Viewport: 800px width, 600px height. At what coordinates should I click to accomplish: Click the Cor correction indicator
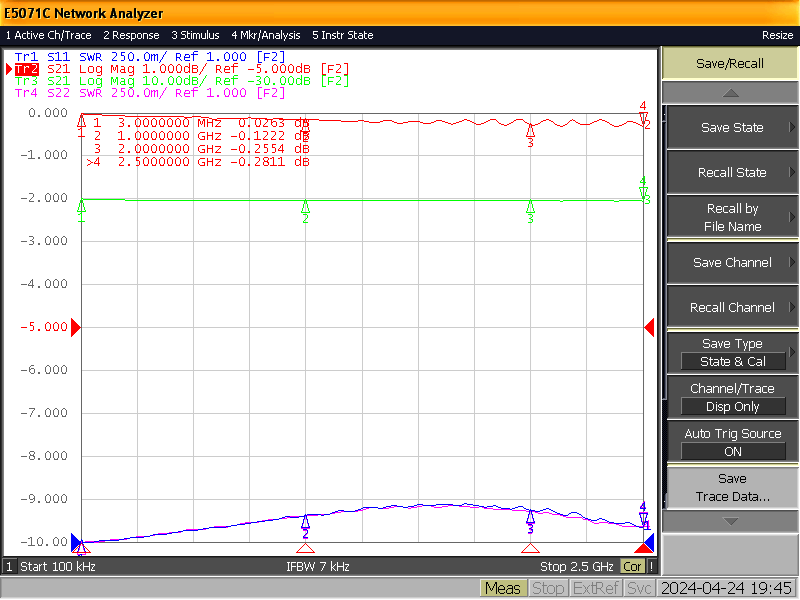tap(632, 567)
